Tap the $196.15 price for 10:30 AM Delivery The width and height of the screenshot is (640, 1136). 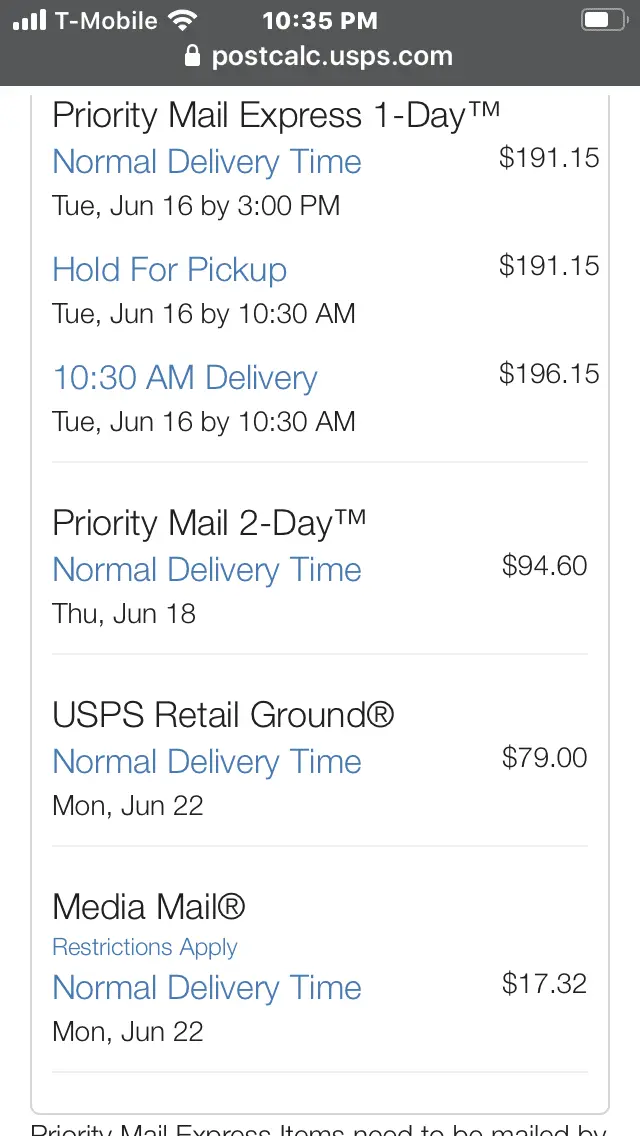tap(549, 374)
